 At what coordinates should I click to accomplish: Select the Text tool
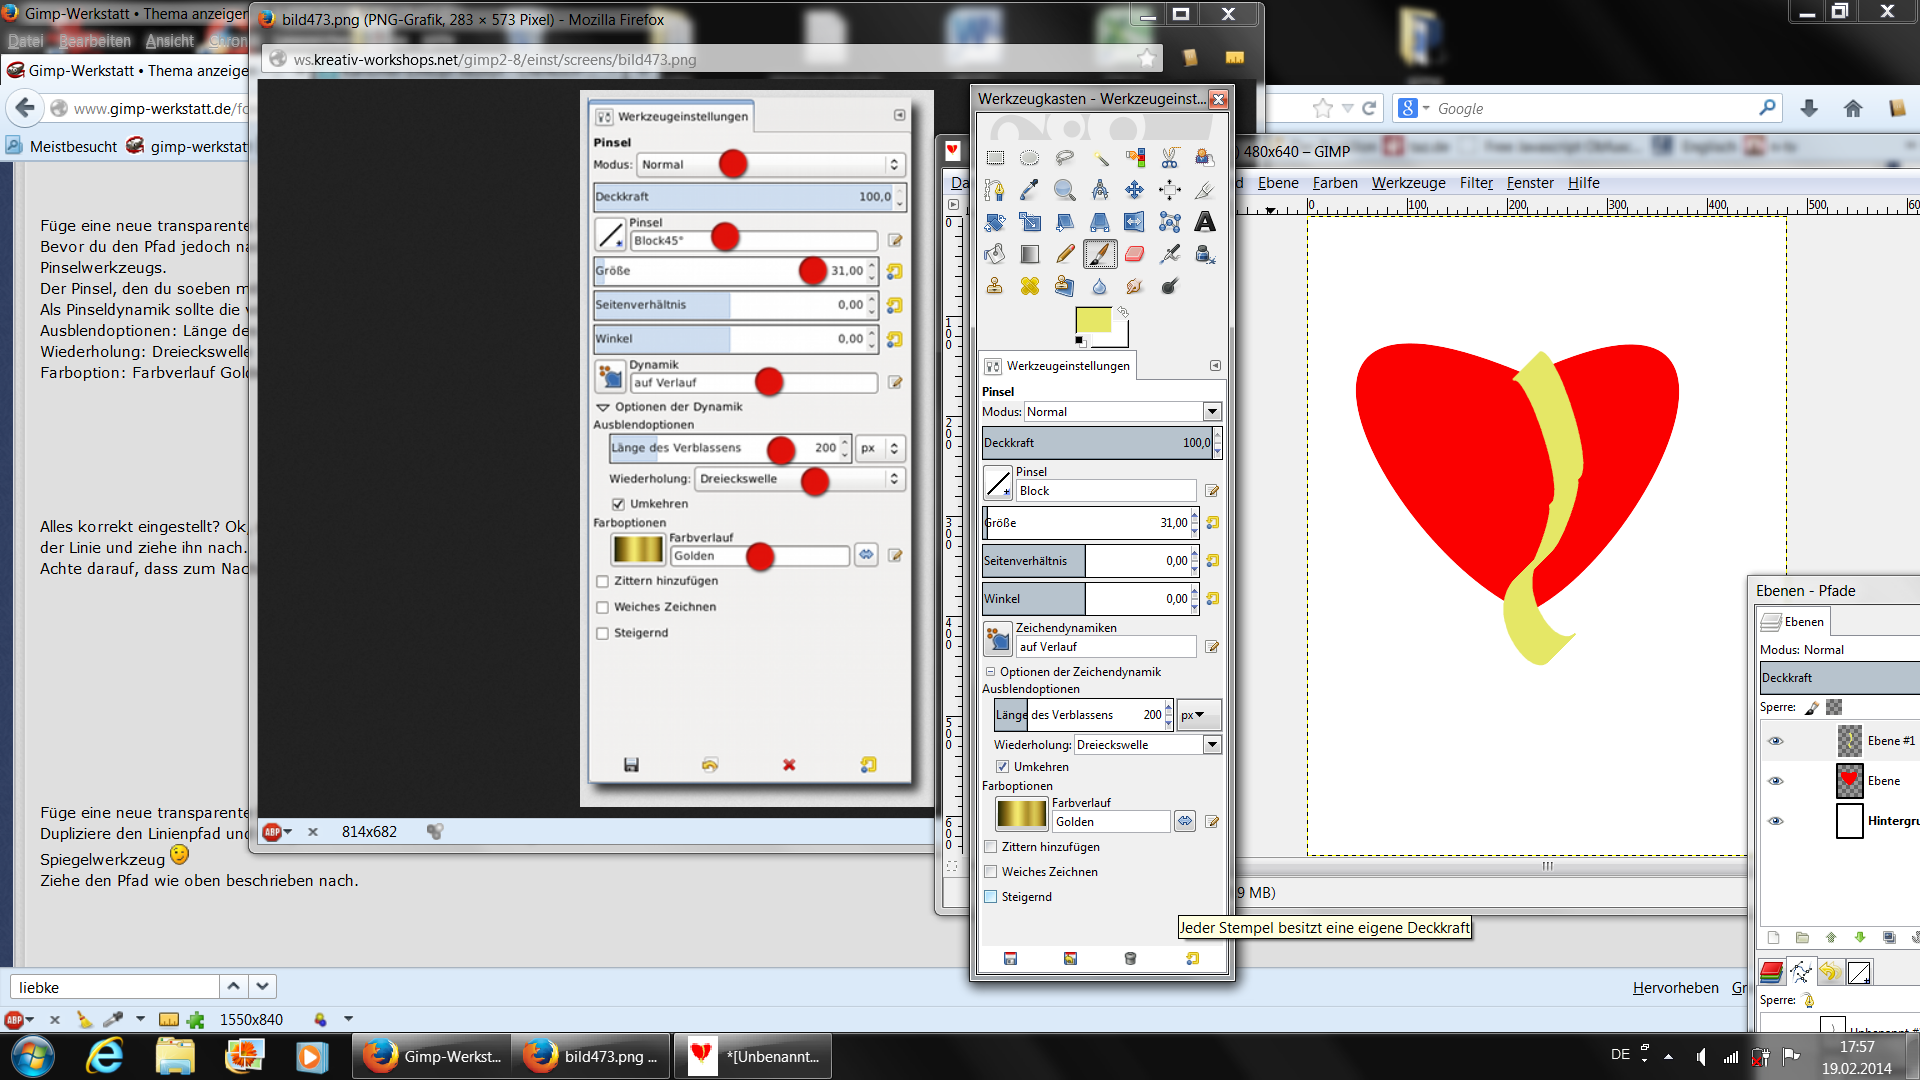[1204, 222]
